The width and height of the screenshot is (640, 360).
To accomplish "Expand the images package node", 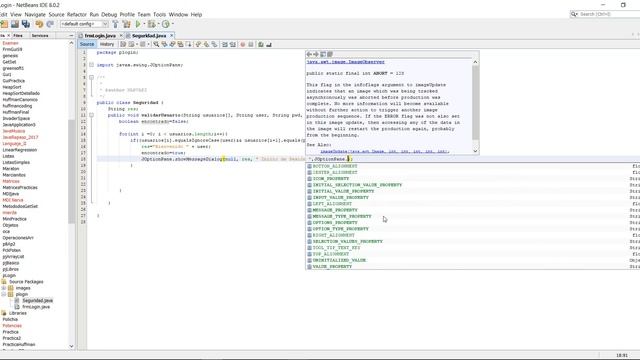I will [4, 288].
